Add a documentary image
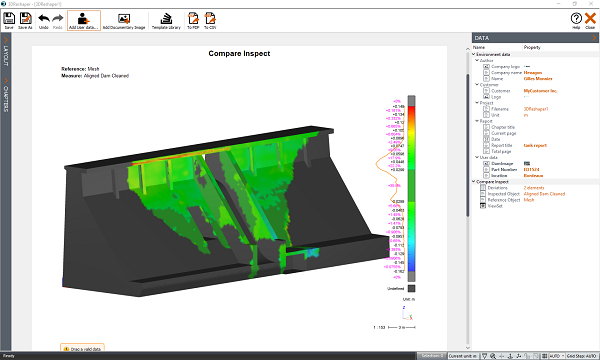 point(124,20)
